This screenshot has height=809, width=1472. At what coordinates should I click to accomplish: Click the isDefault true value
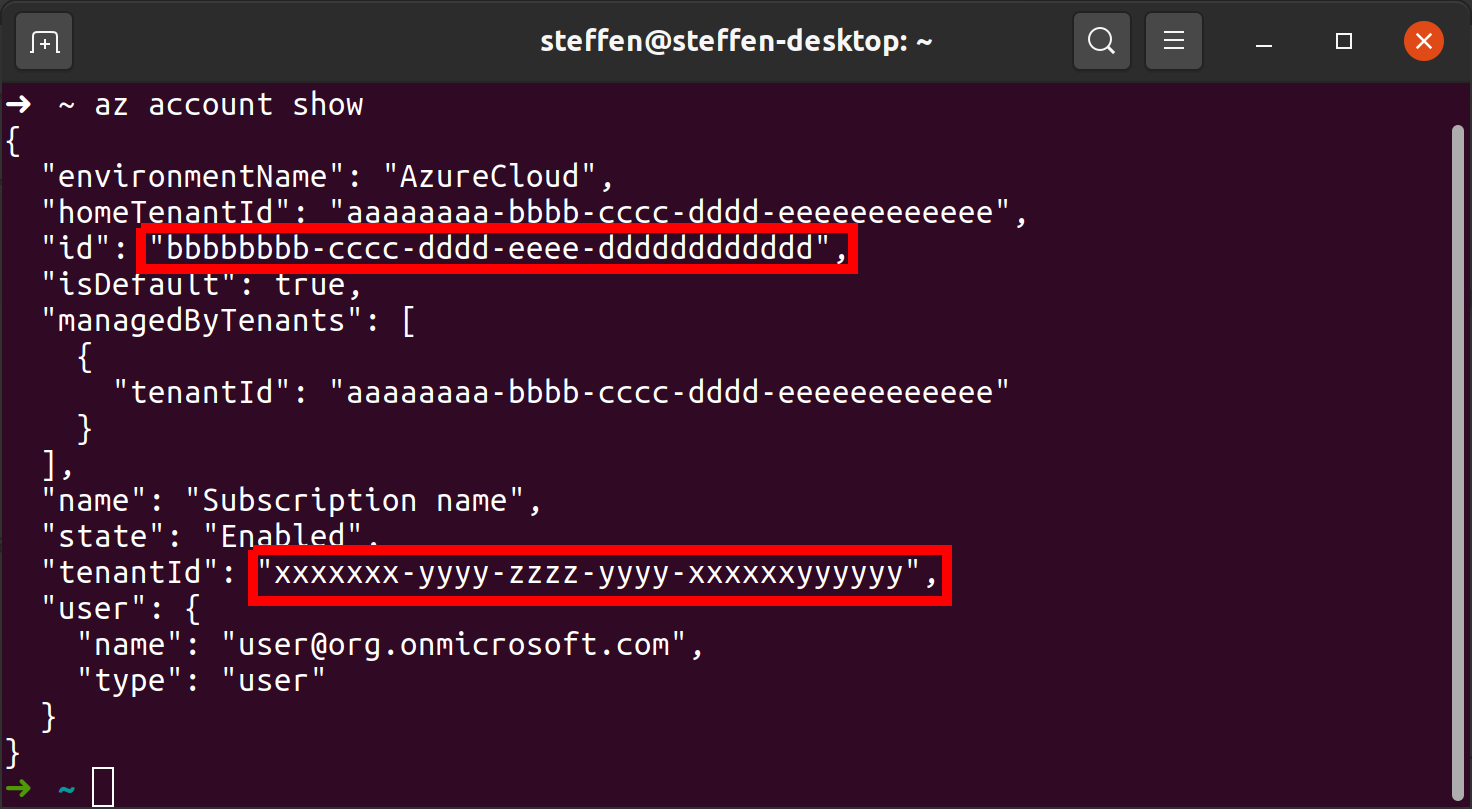tap(309, 285)
